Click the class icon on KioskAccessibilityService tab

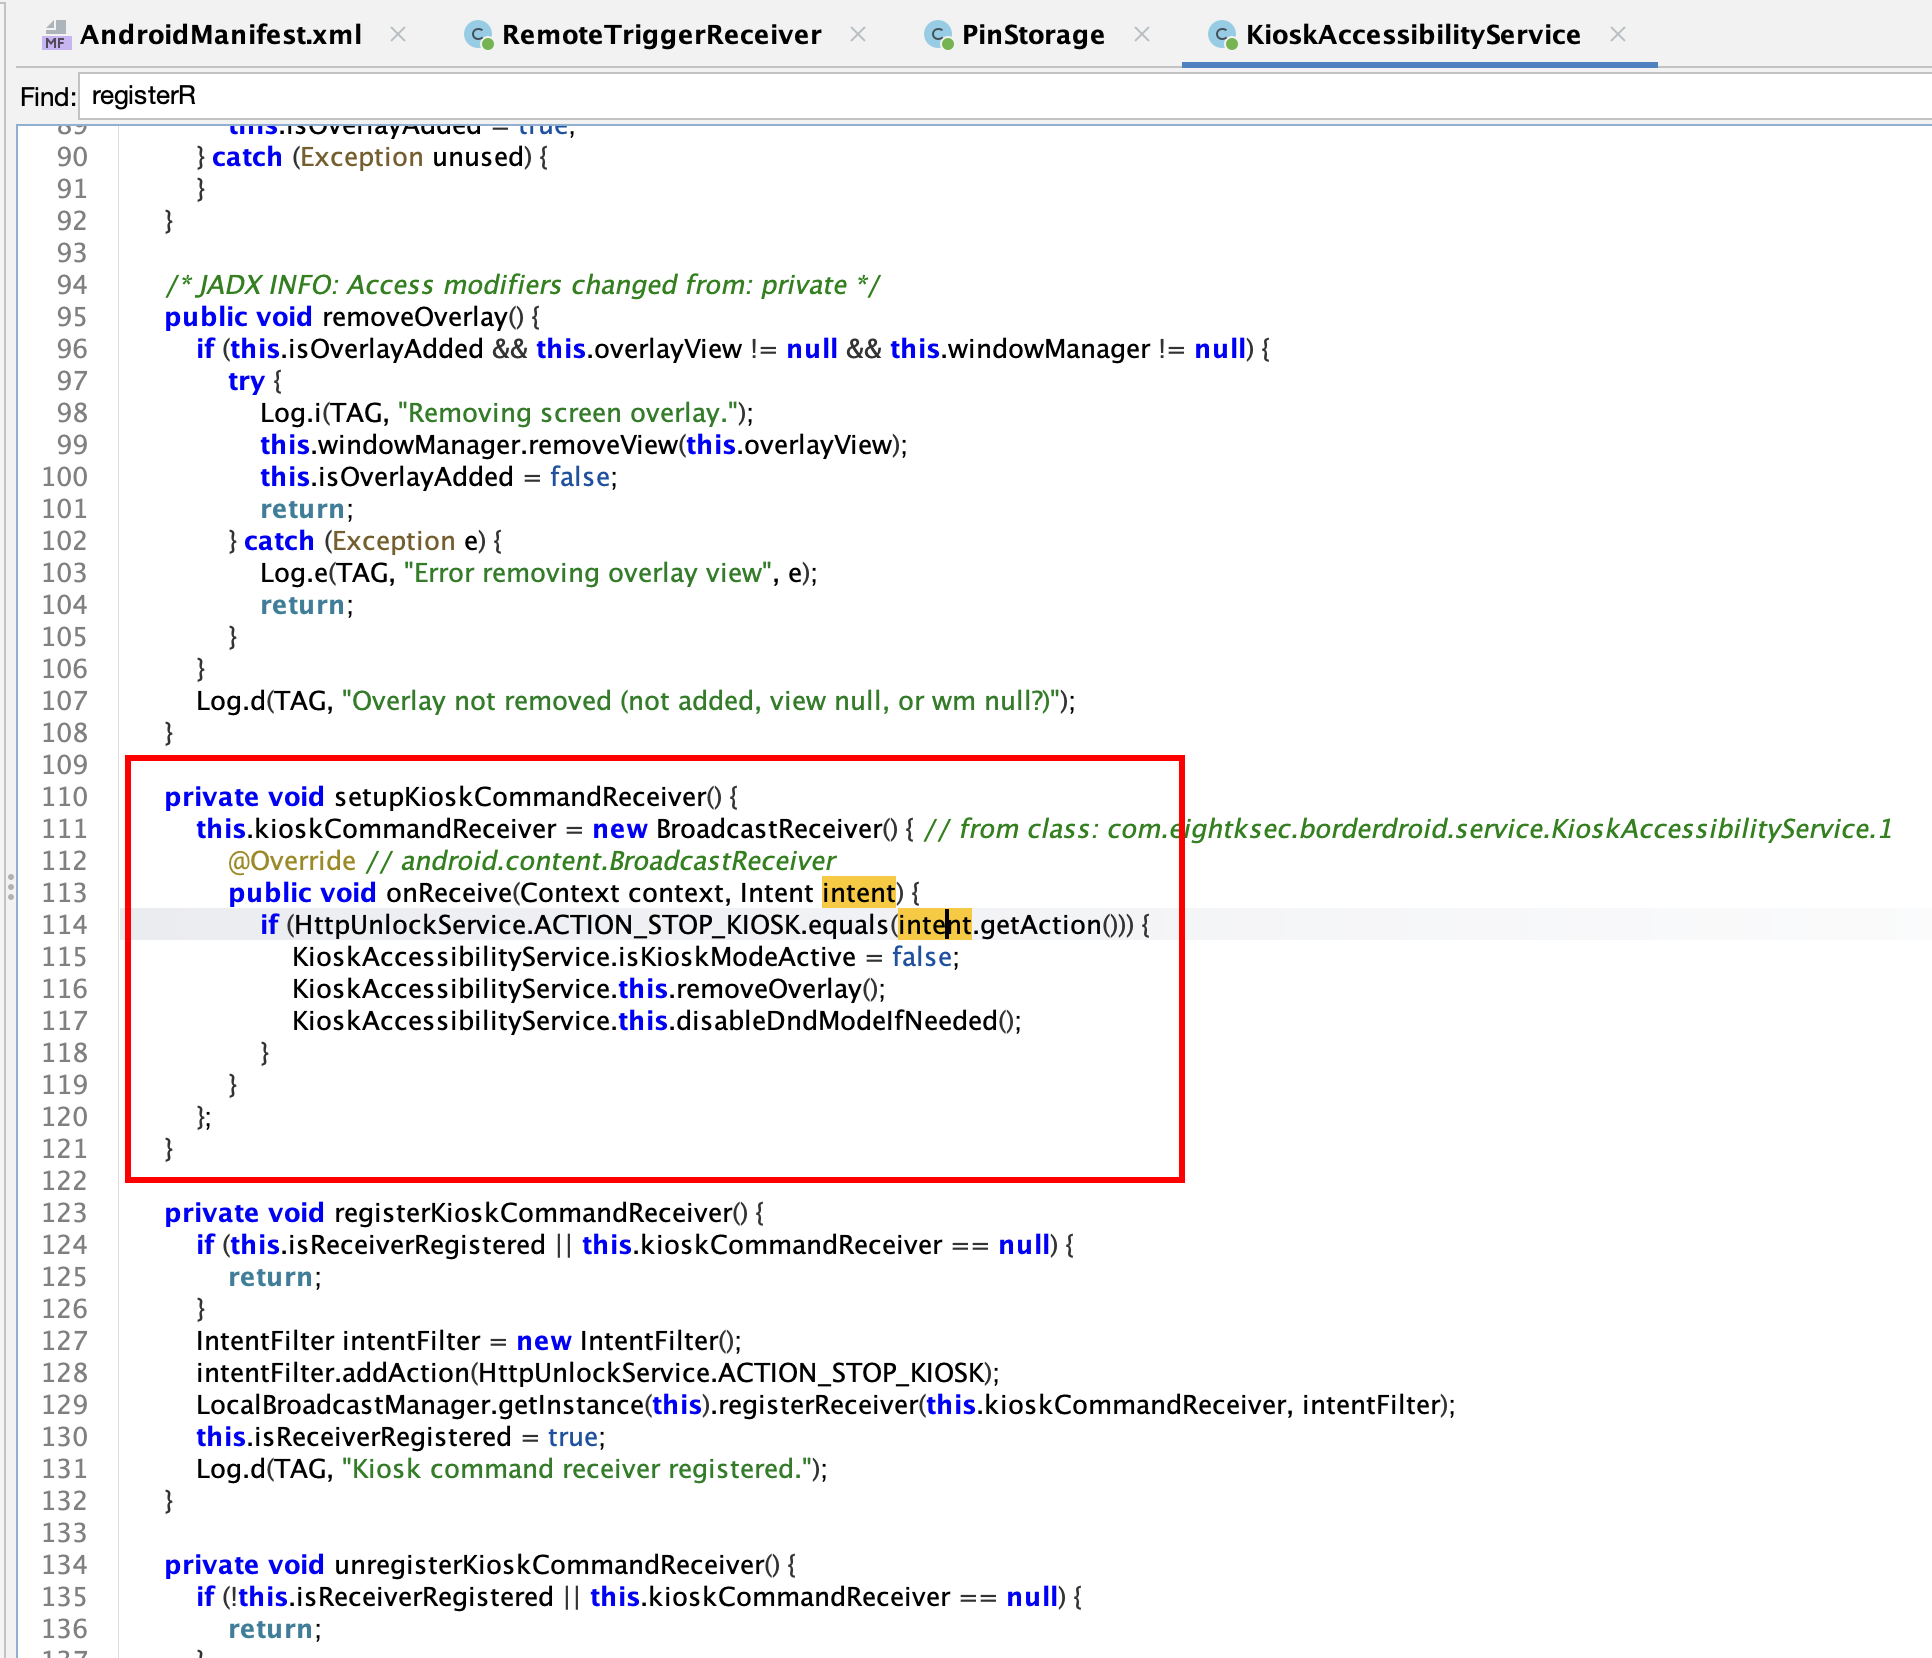click(x=1223, y=35)
